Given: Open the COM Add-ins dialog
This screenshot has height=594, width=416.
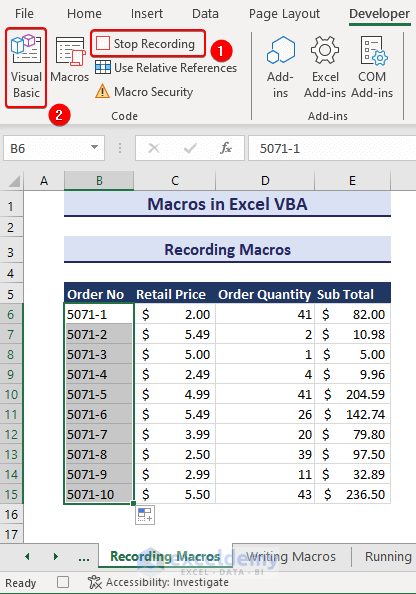Looking at the screenshot, I should 372,68.
